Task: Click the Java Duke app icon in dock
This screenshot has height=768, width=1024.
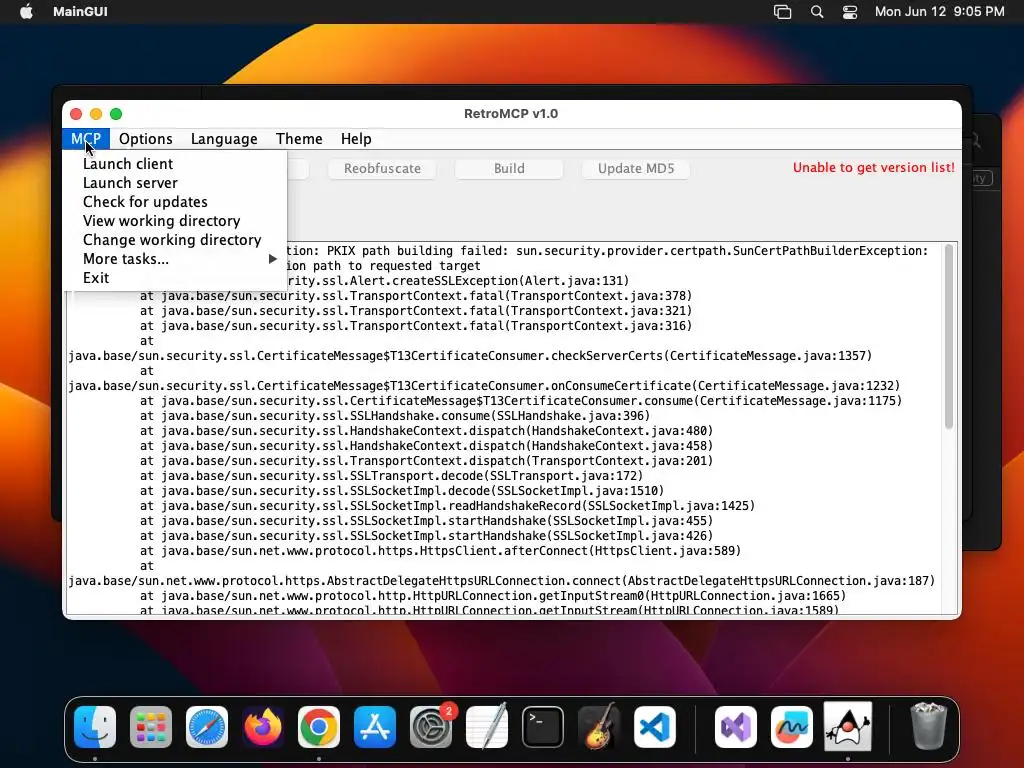Action: [848, 726]
